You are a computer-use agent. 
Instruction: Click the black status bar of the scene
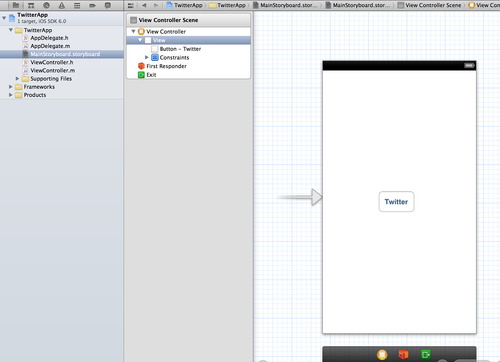(x=399, y=65)
